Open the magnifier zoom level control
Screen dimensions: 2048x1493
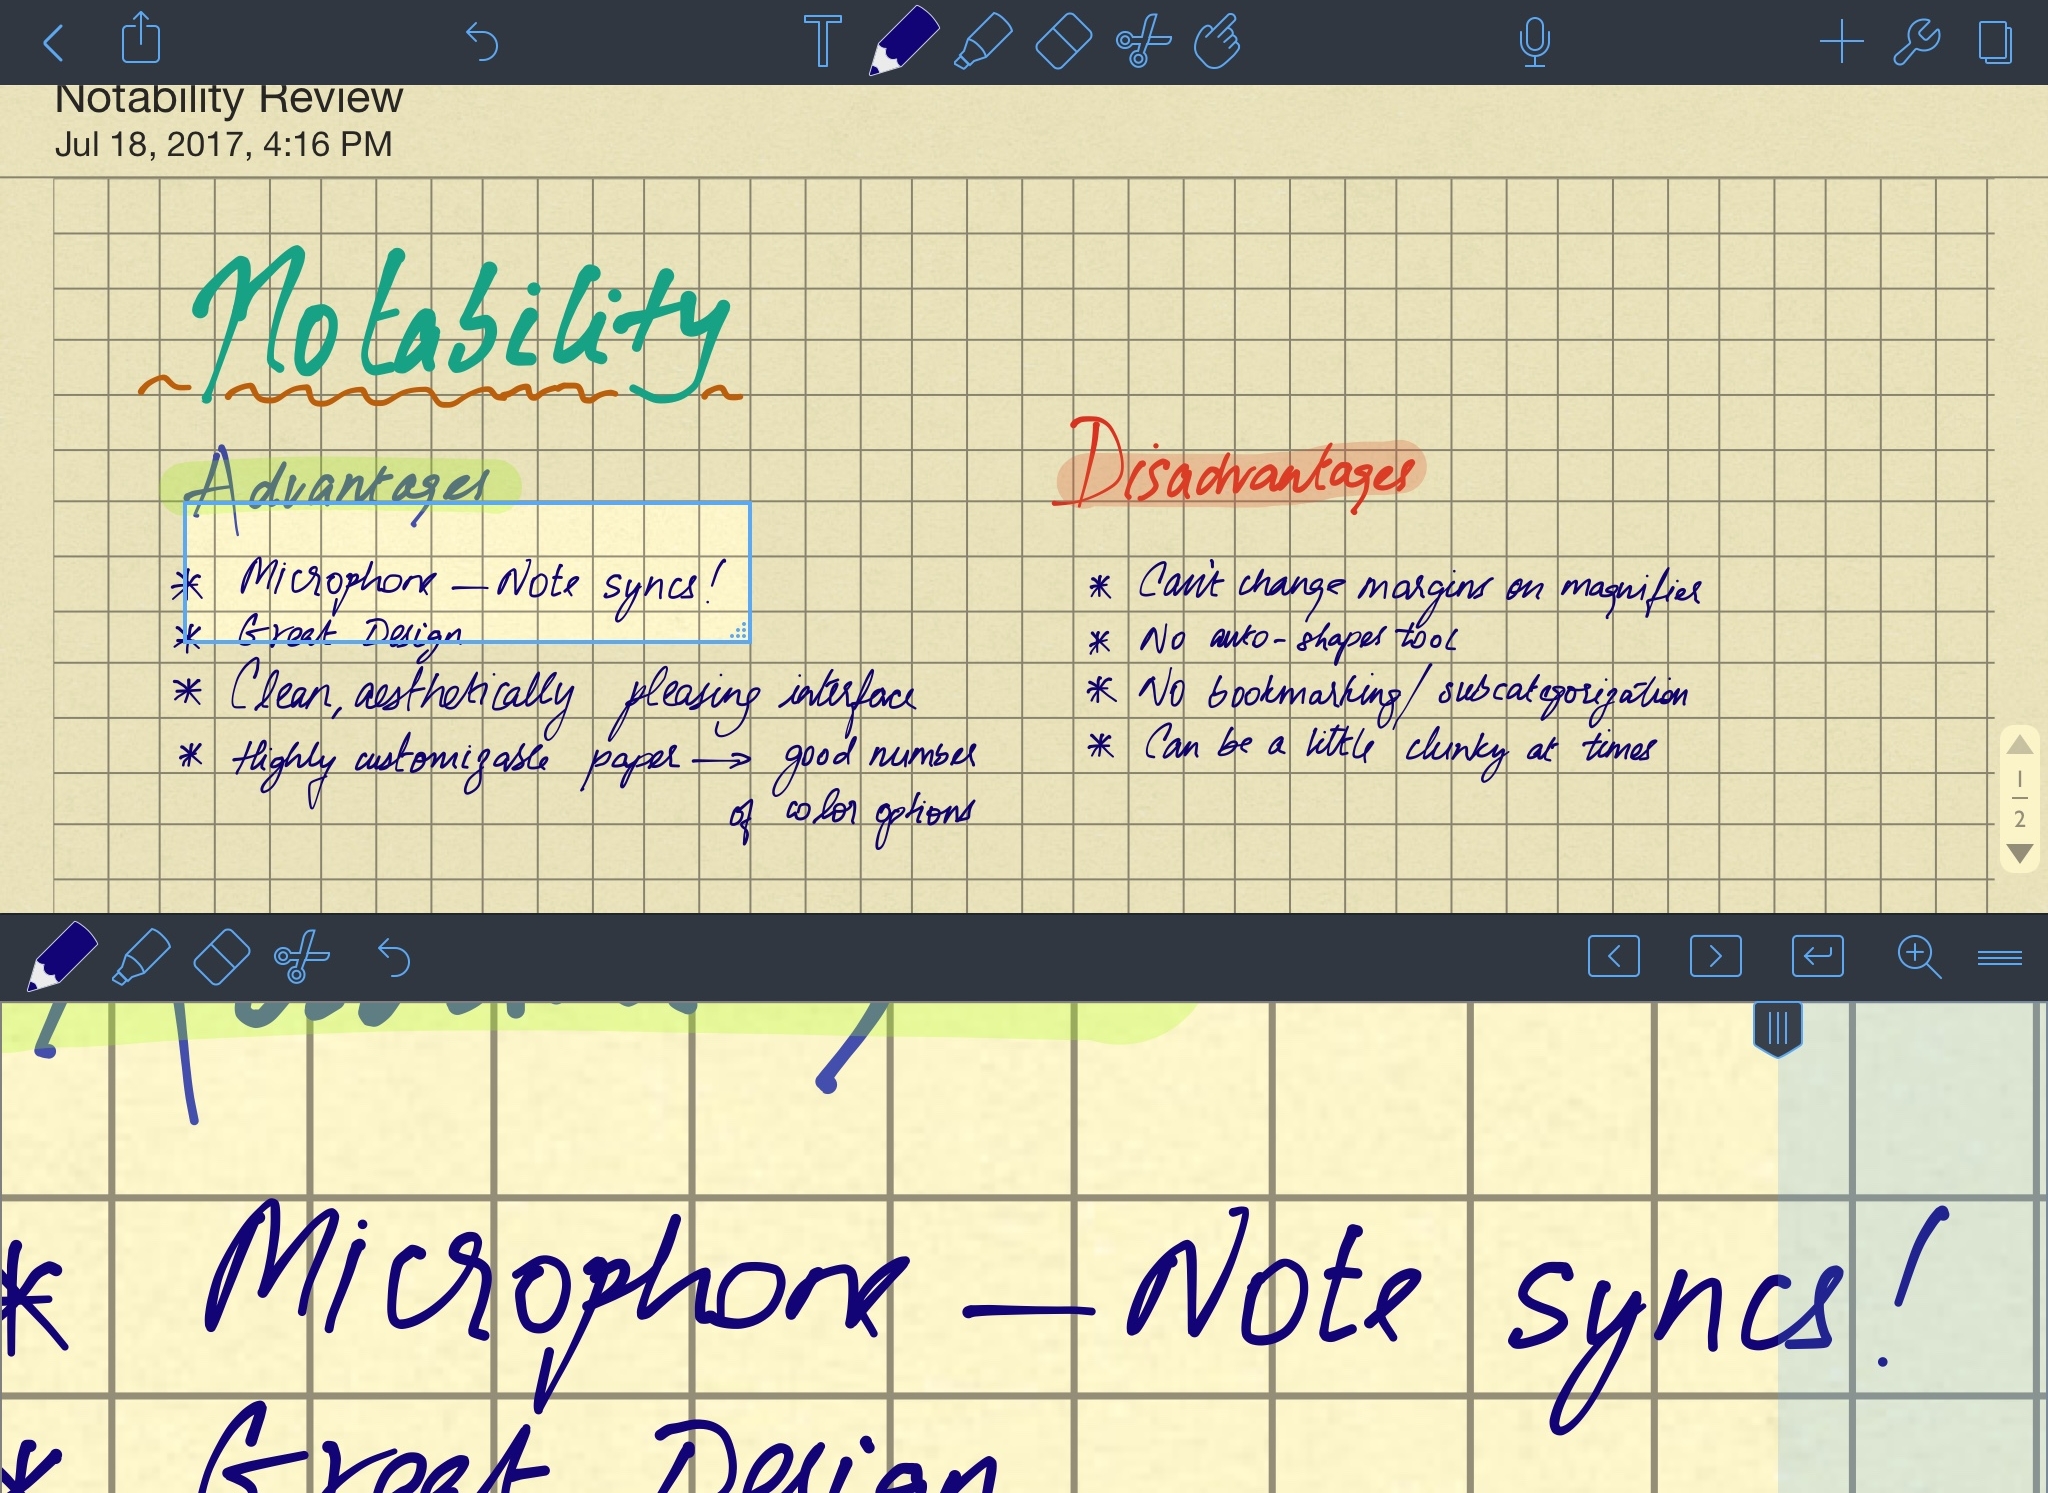click(x=1919, y=957)
